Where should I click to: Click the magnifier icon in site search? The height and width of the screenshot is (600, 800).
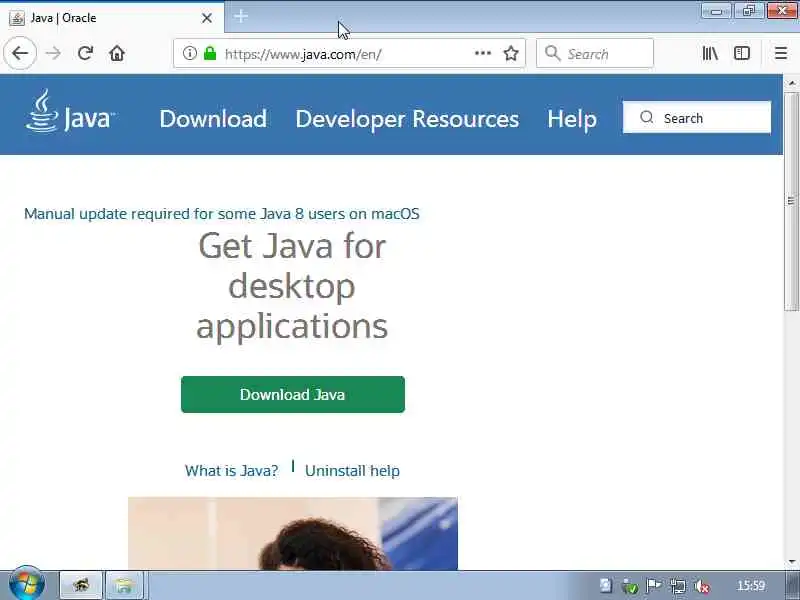pos(646,117)
